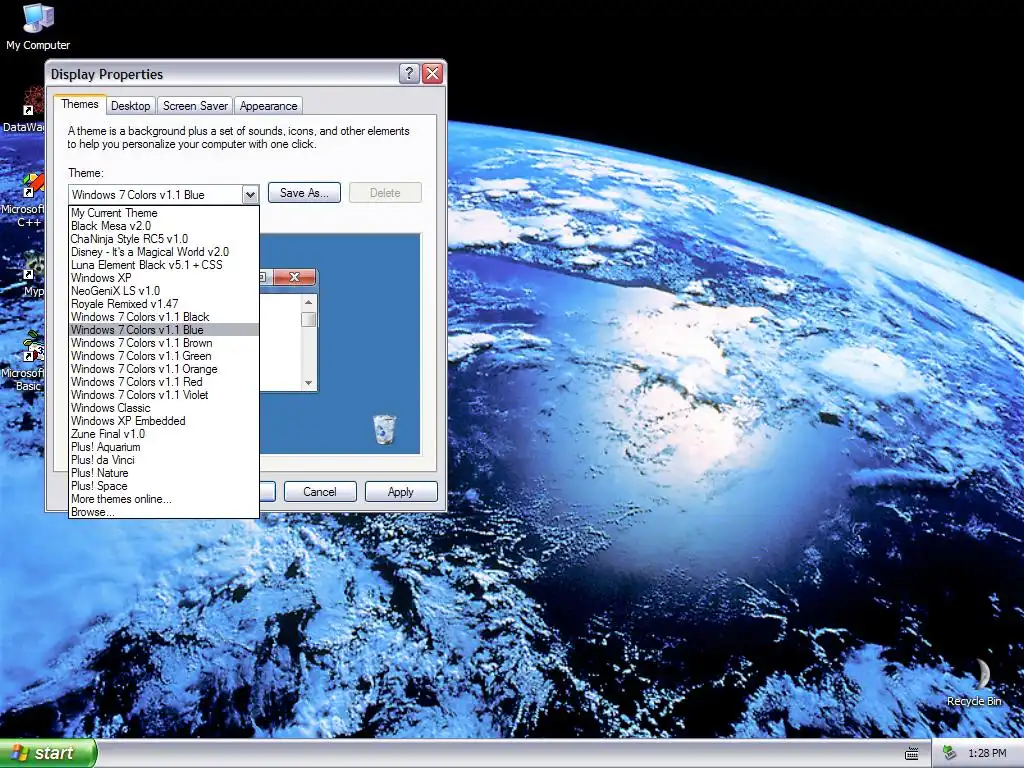The width and height of the screenshot is (1024, 768).
Task: Click the Save As button
Action: point(304,193)
